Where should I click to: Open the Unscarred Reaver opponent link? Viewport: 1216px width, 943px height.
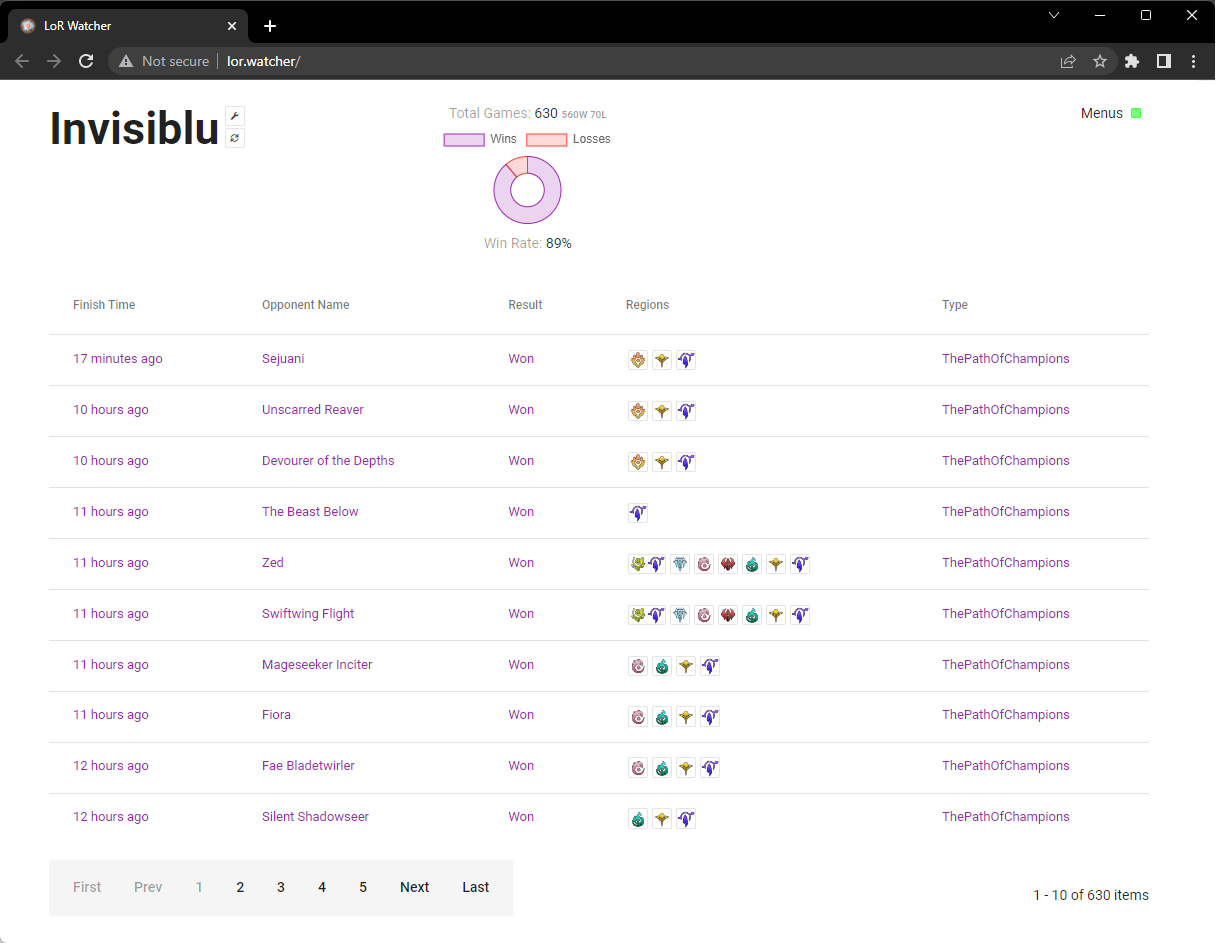point(313,410)
